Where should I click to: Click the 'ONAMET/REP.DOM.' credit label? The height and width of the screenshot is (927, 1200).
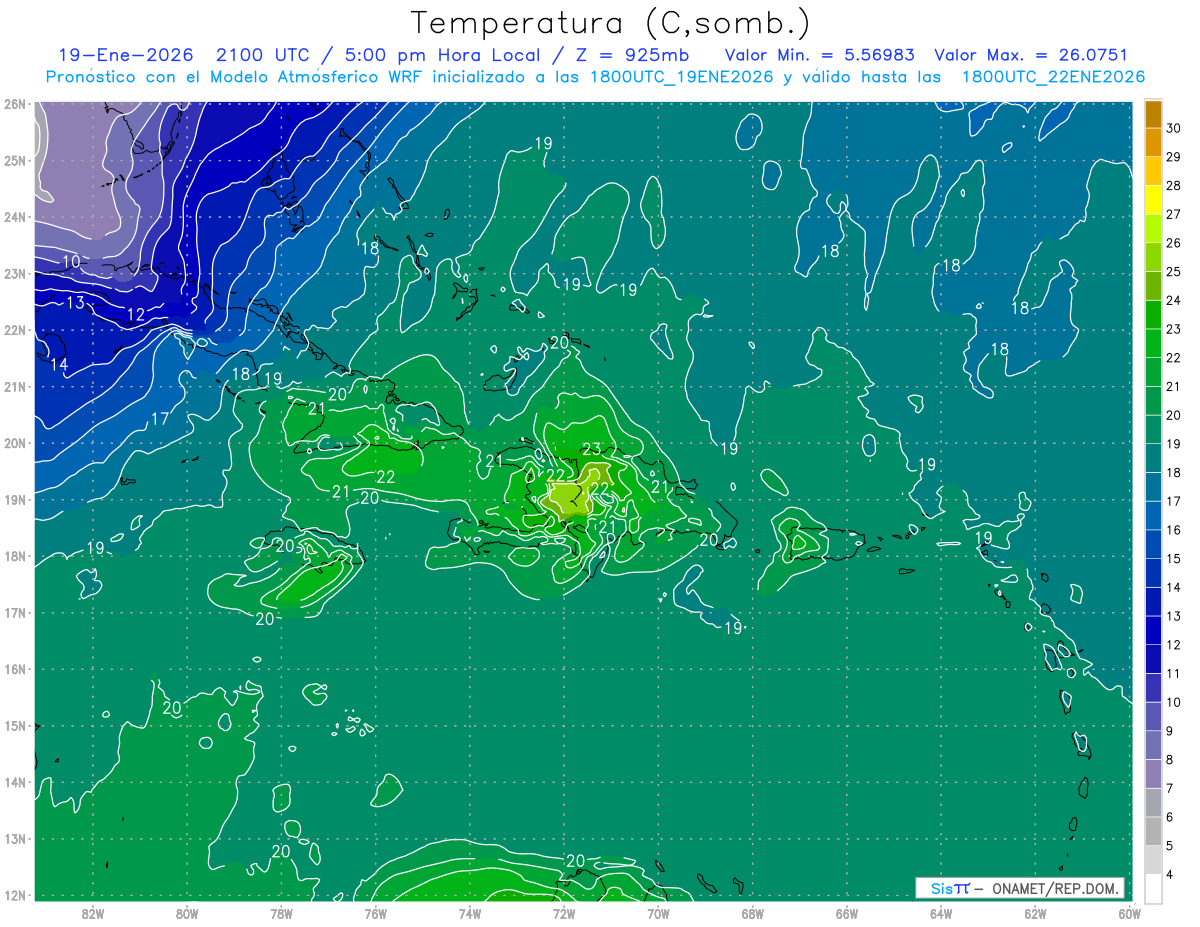[1055, 888]
